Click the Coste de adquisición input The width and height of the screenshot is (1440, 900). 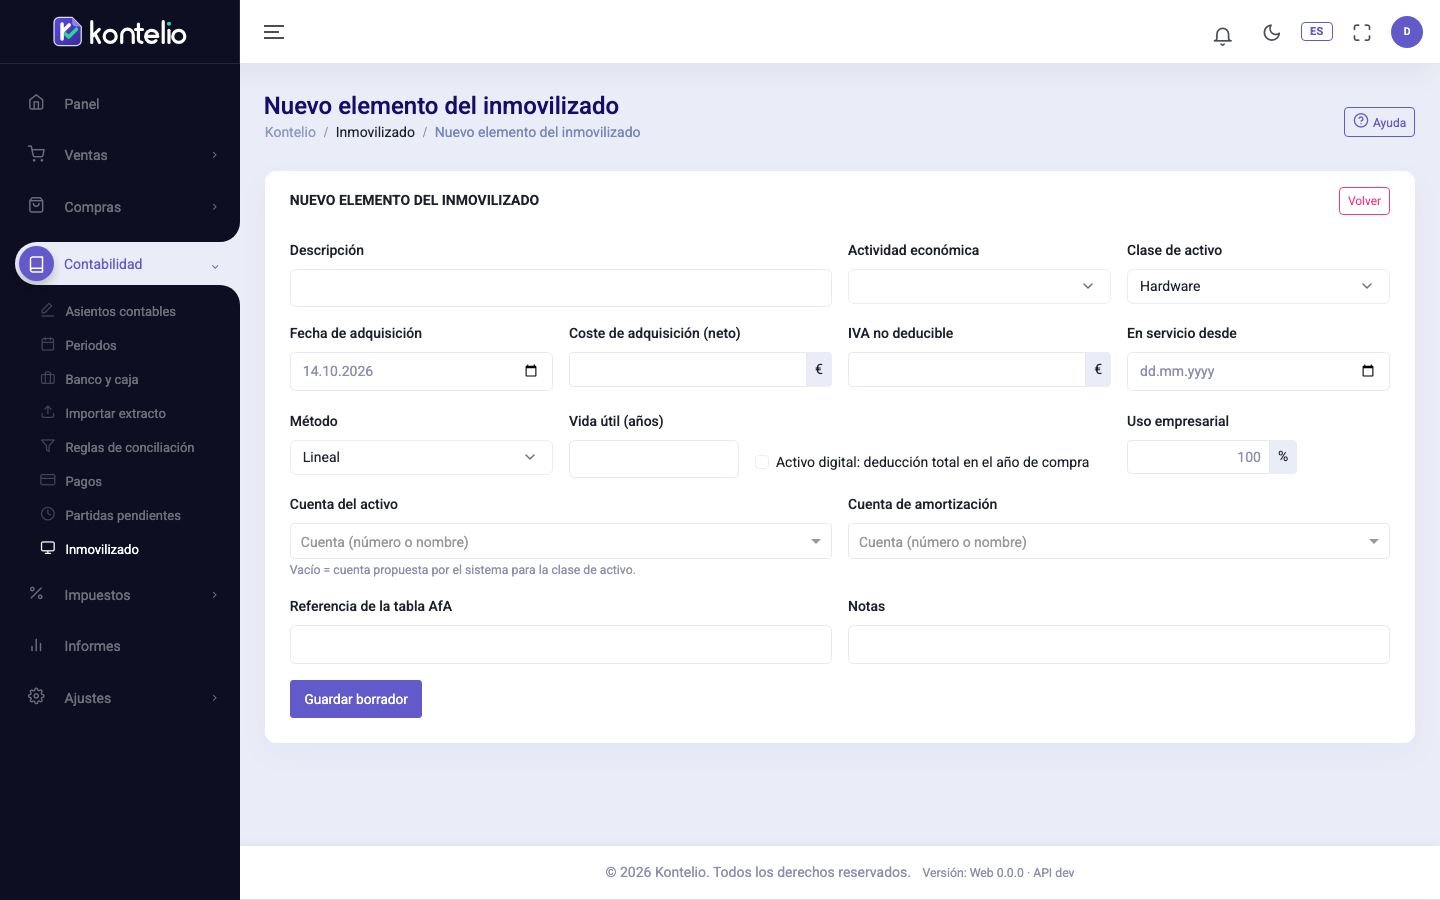click(x=688, y=369)
